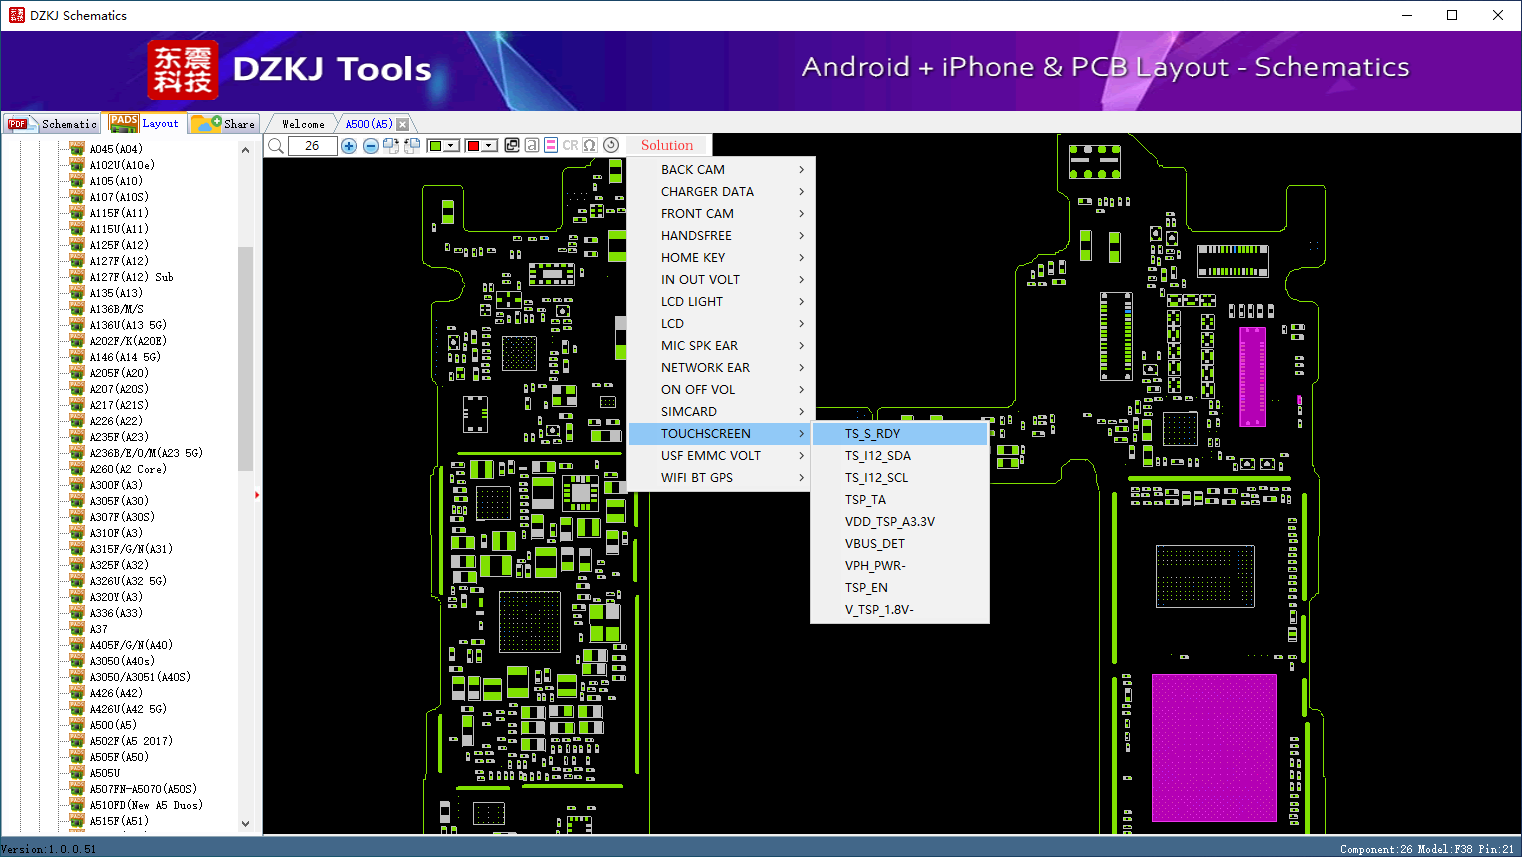1522x857 pixels.
Task: Select A236B/E/O/M(A23 5G) tree entry
Action: pyautogui.click(x=146, y=453)
